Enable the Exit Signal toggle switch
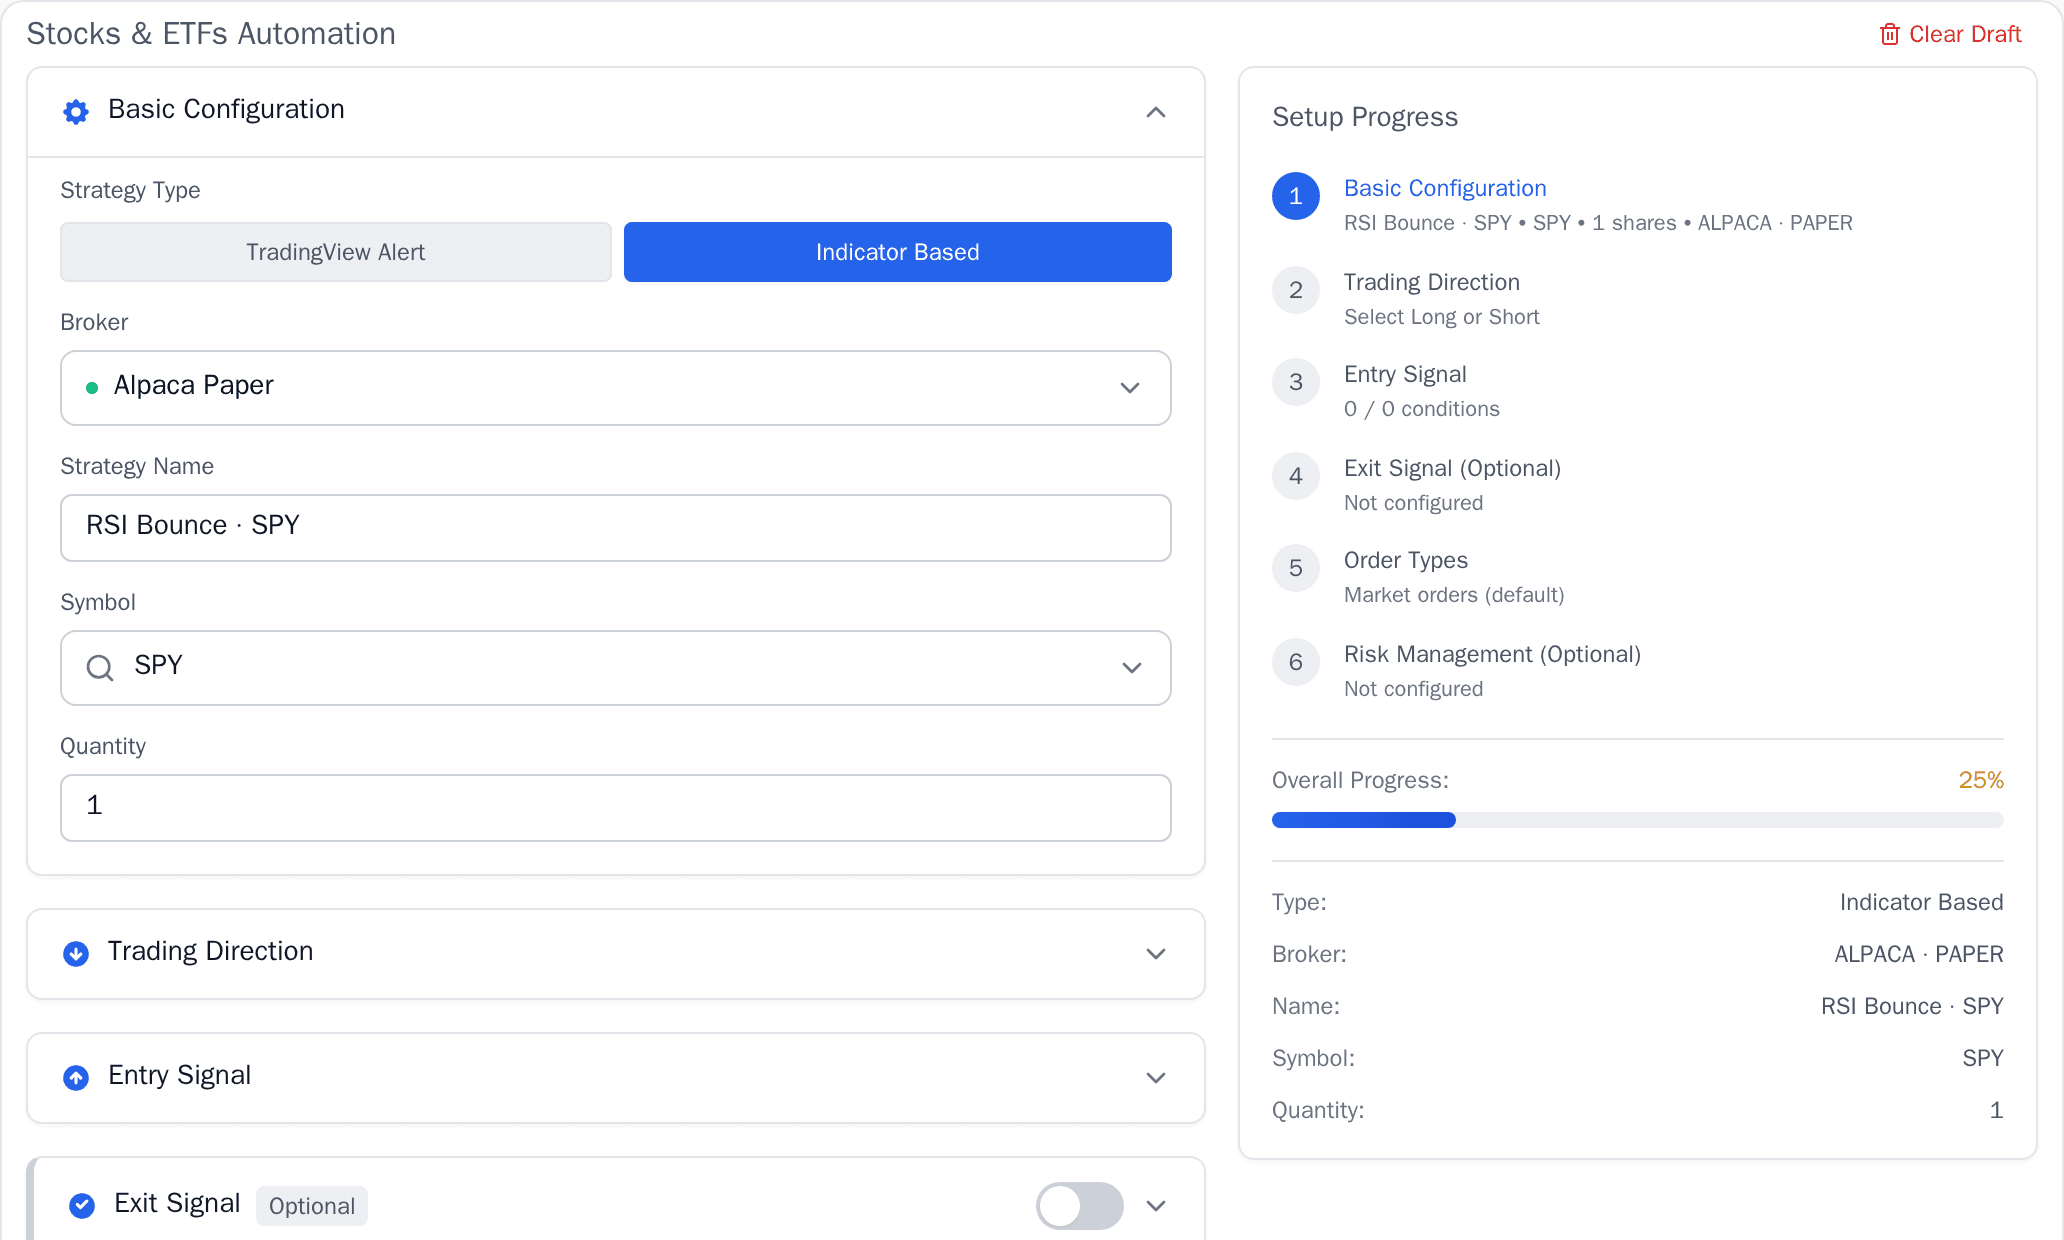This screenshot has height=1240, width=2064. pos(1079,1205)
